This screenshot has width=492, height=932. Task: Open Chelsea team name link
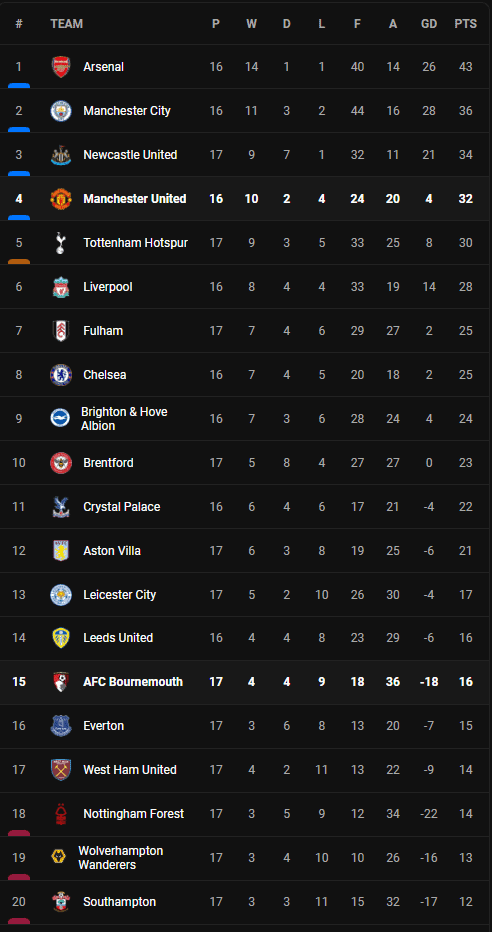(x=105, y=374)
